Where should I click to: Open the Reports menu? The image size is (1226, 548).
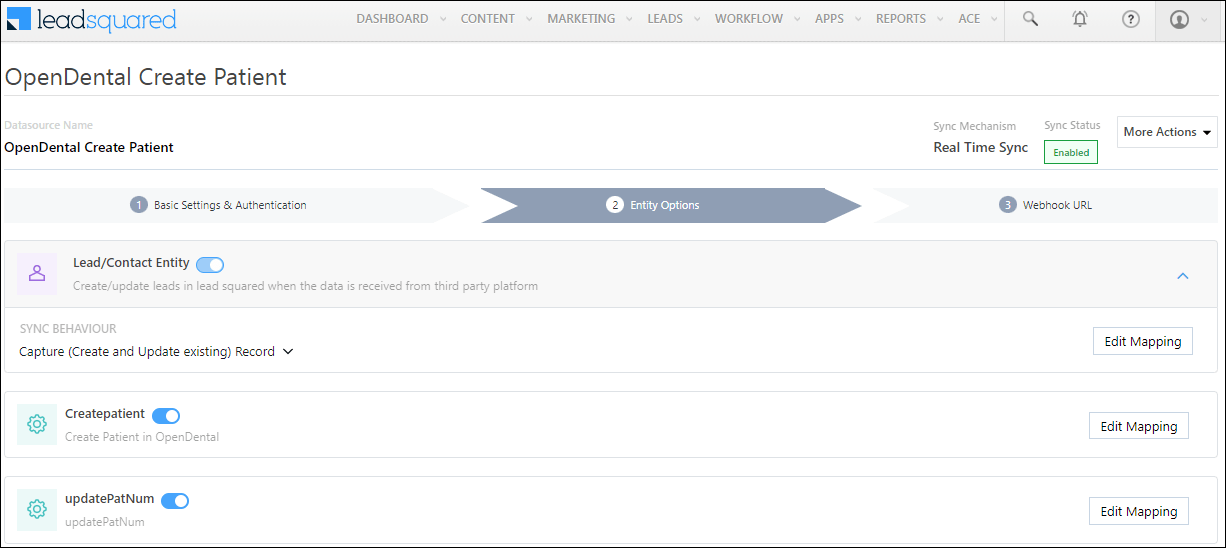tap(908, 19)
